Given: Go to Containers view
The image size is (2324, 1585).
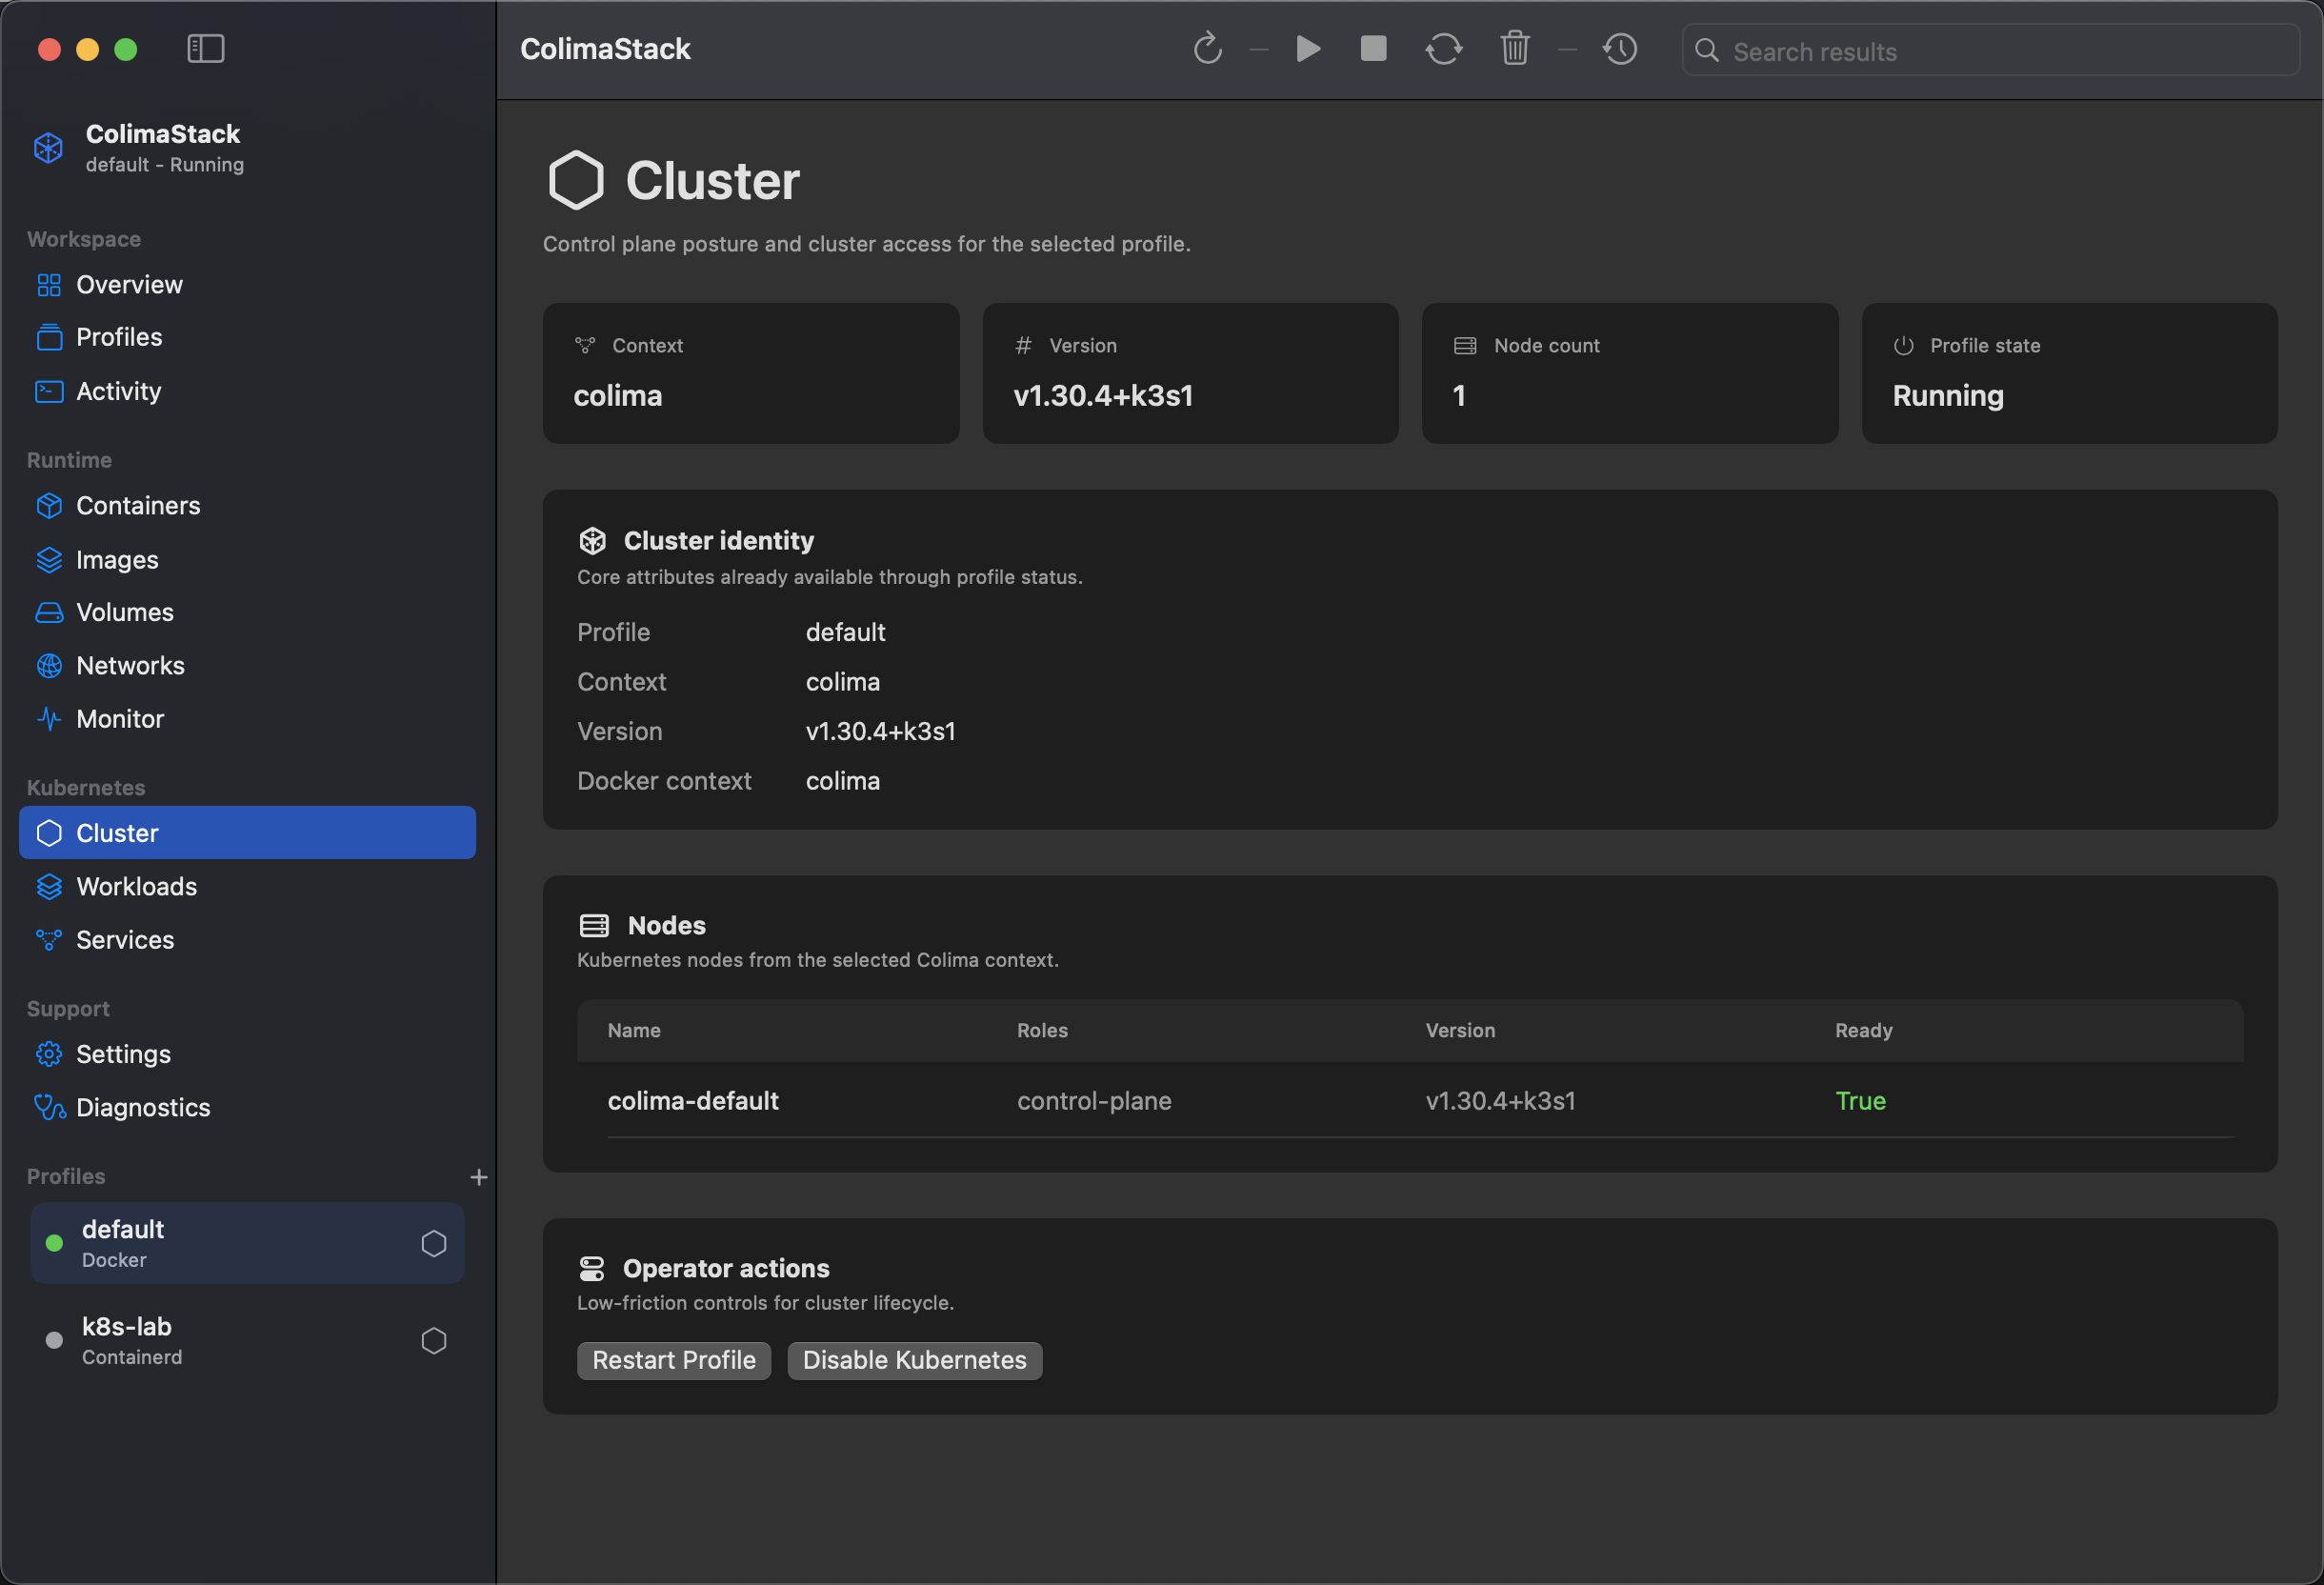Looking at the screenshot, I should click(247, 506).
